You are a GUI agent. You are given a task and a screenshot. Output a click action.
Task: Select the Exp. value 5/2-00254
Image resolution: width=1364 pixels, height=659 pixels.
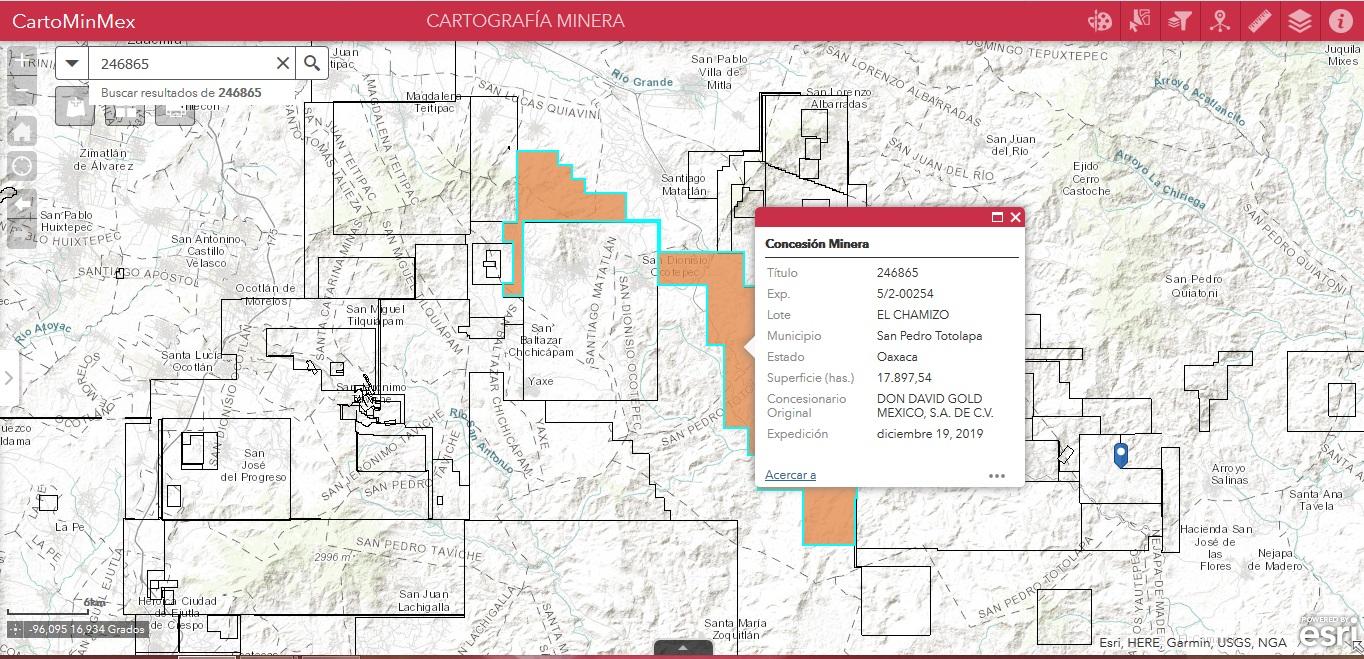pos(905,294)
